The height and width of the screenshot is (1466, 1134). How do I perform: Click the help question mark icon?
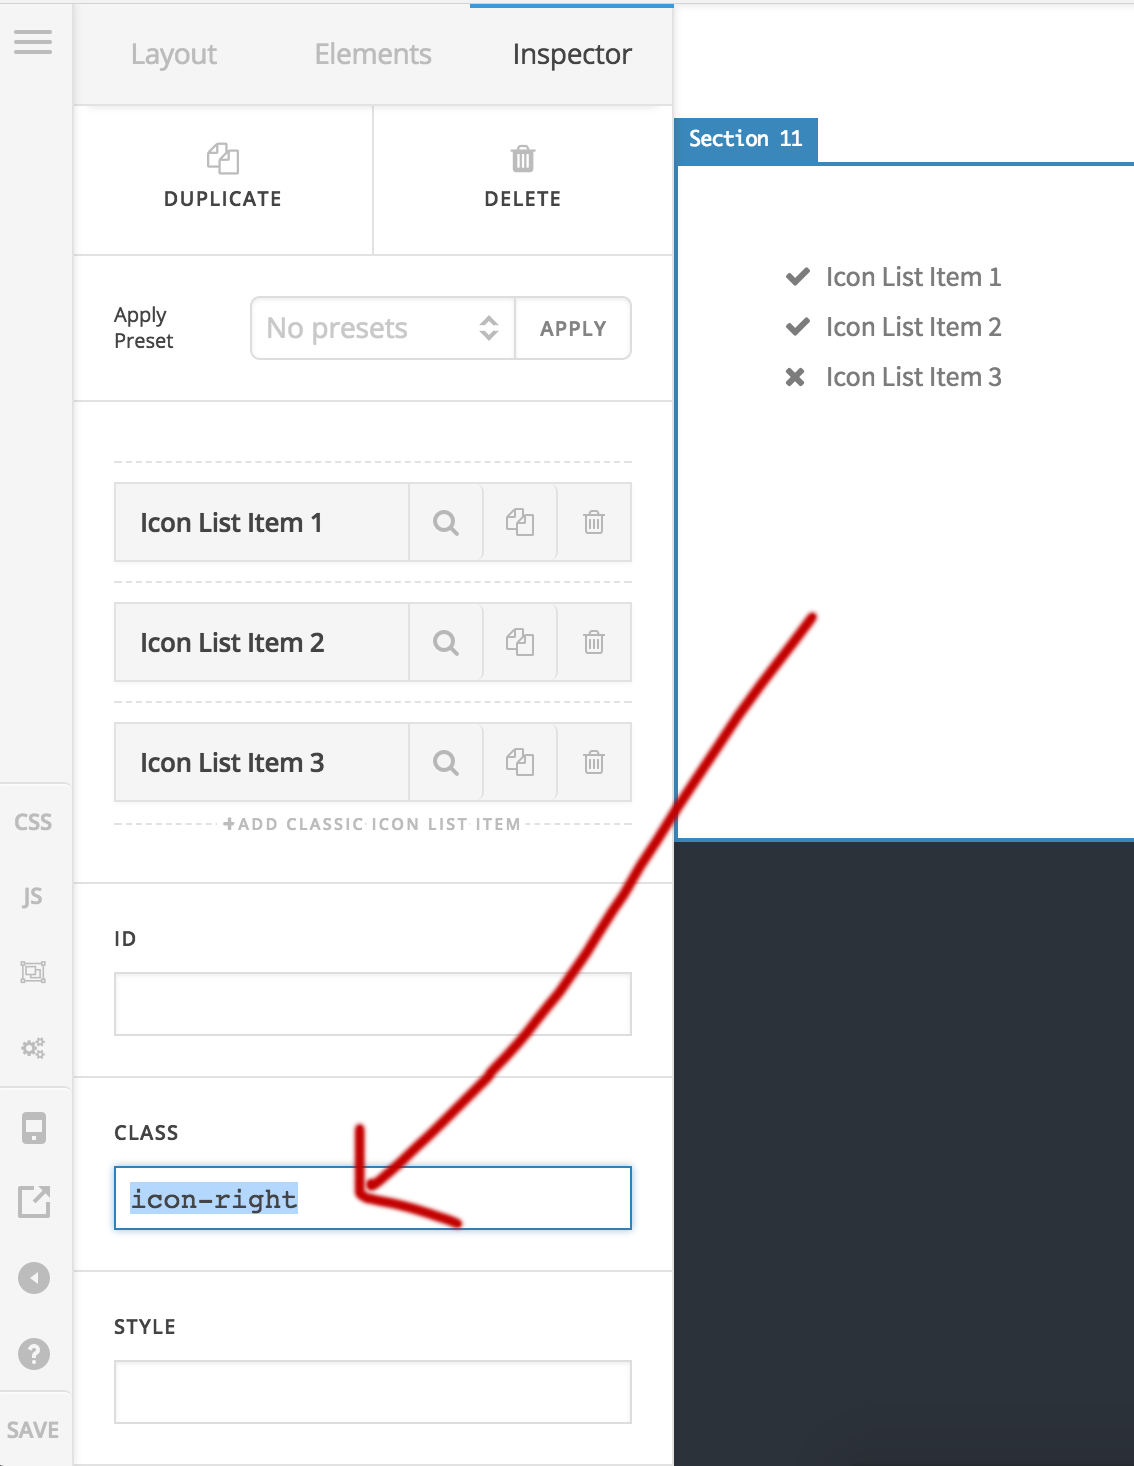coord(34,1354)
